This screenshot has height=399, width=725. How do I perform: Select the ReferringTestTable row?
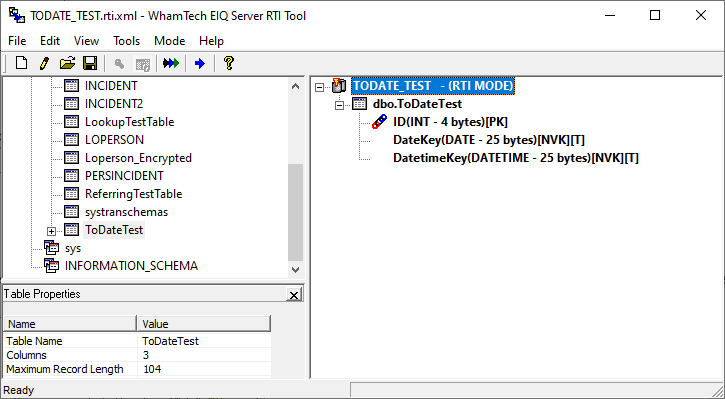134,194
